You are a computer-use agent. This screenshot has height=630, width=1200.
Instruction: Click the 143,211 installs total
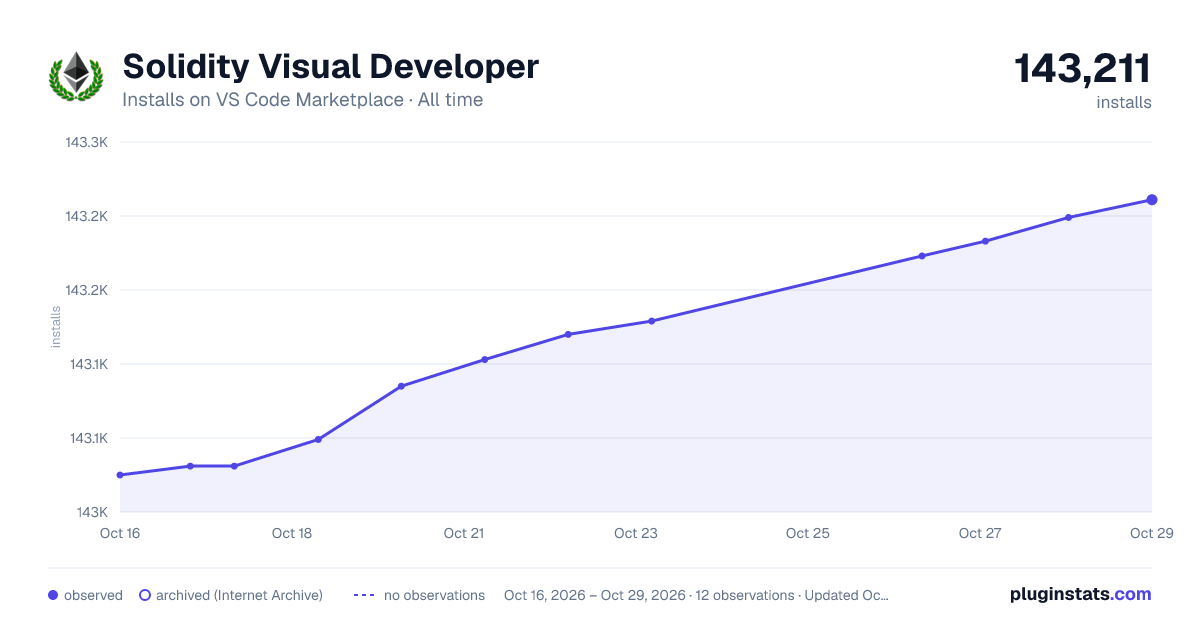pyautogui.click(x=1083, y=69)
